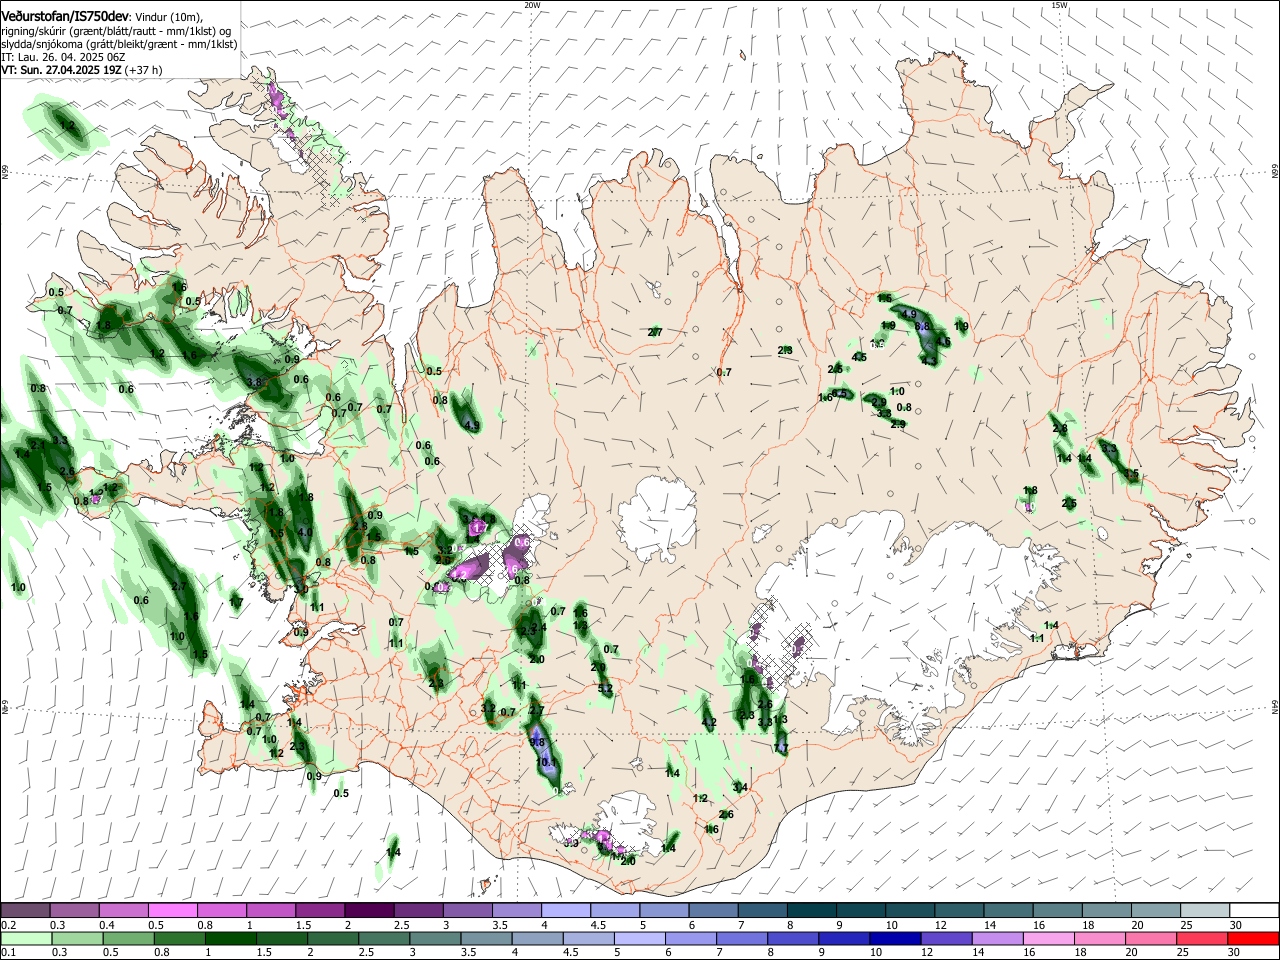Image resolution: width=1280 pixels, height=960 pixels.
Task: Click the line "IT: Lau. 26. 04. 2025 06Z"
Action: click(x=62, y=58)
